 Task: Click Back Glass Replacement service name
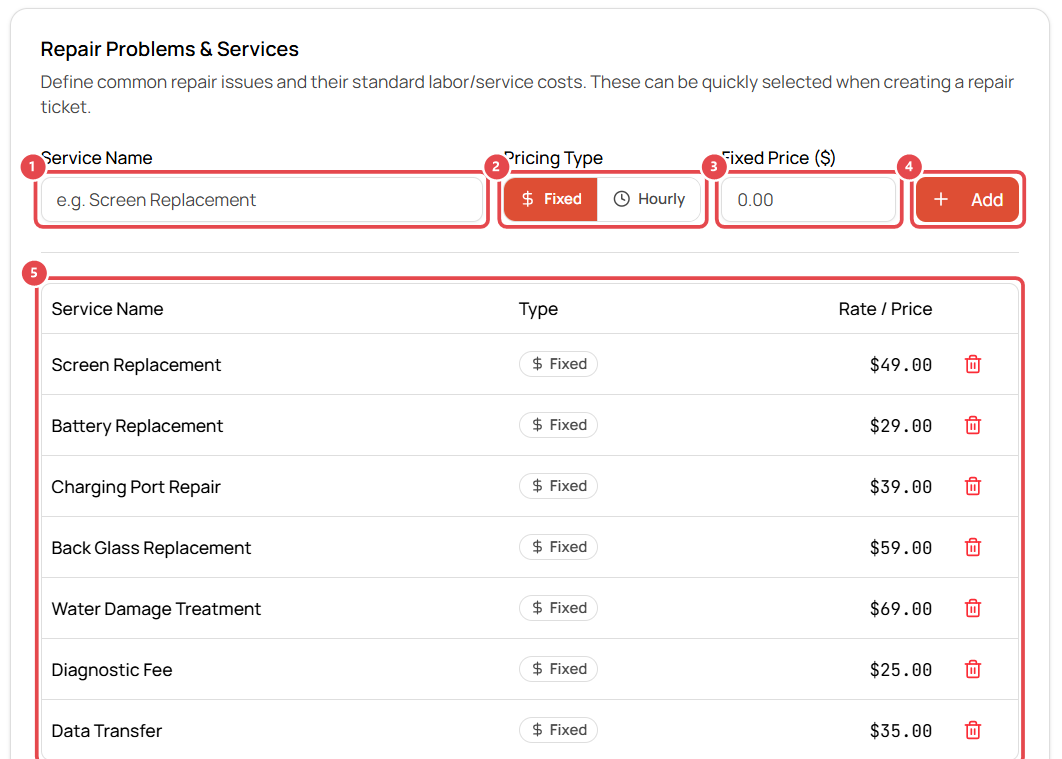pyautogui.click(x=151, y=548)
